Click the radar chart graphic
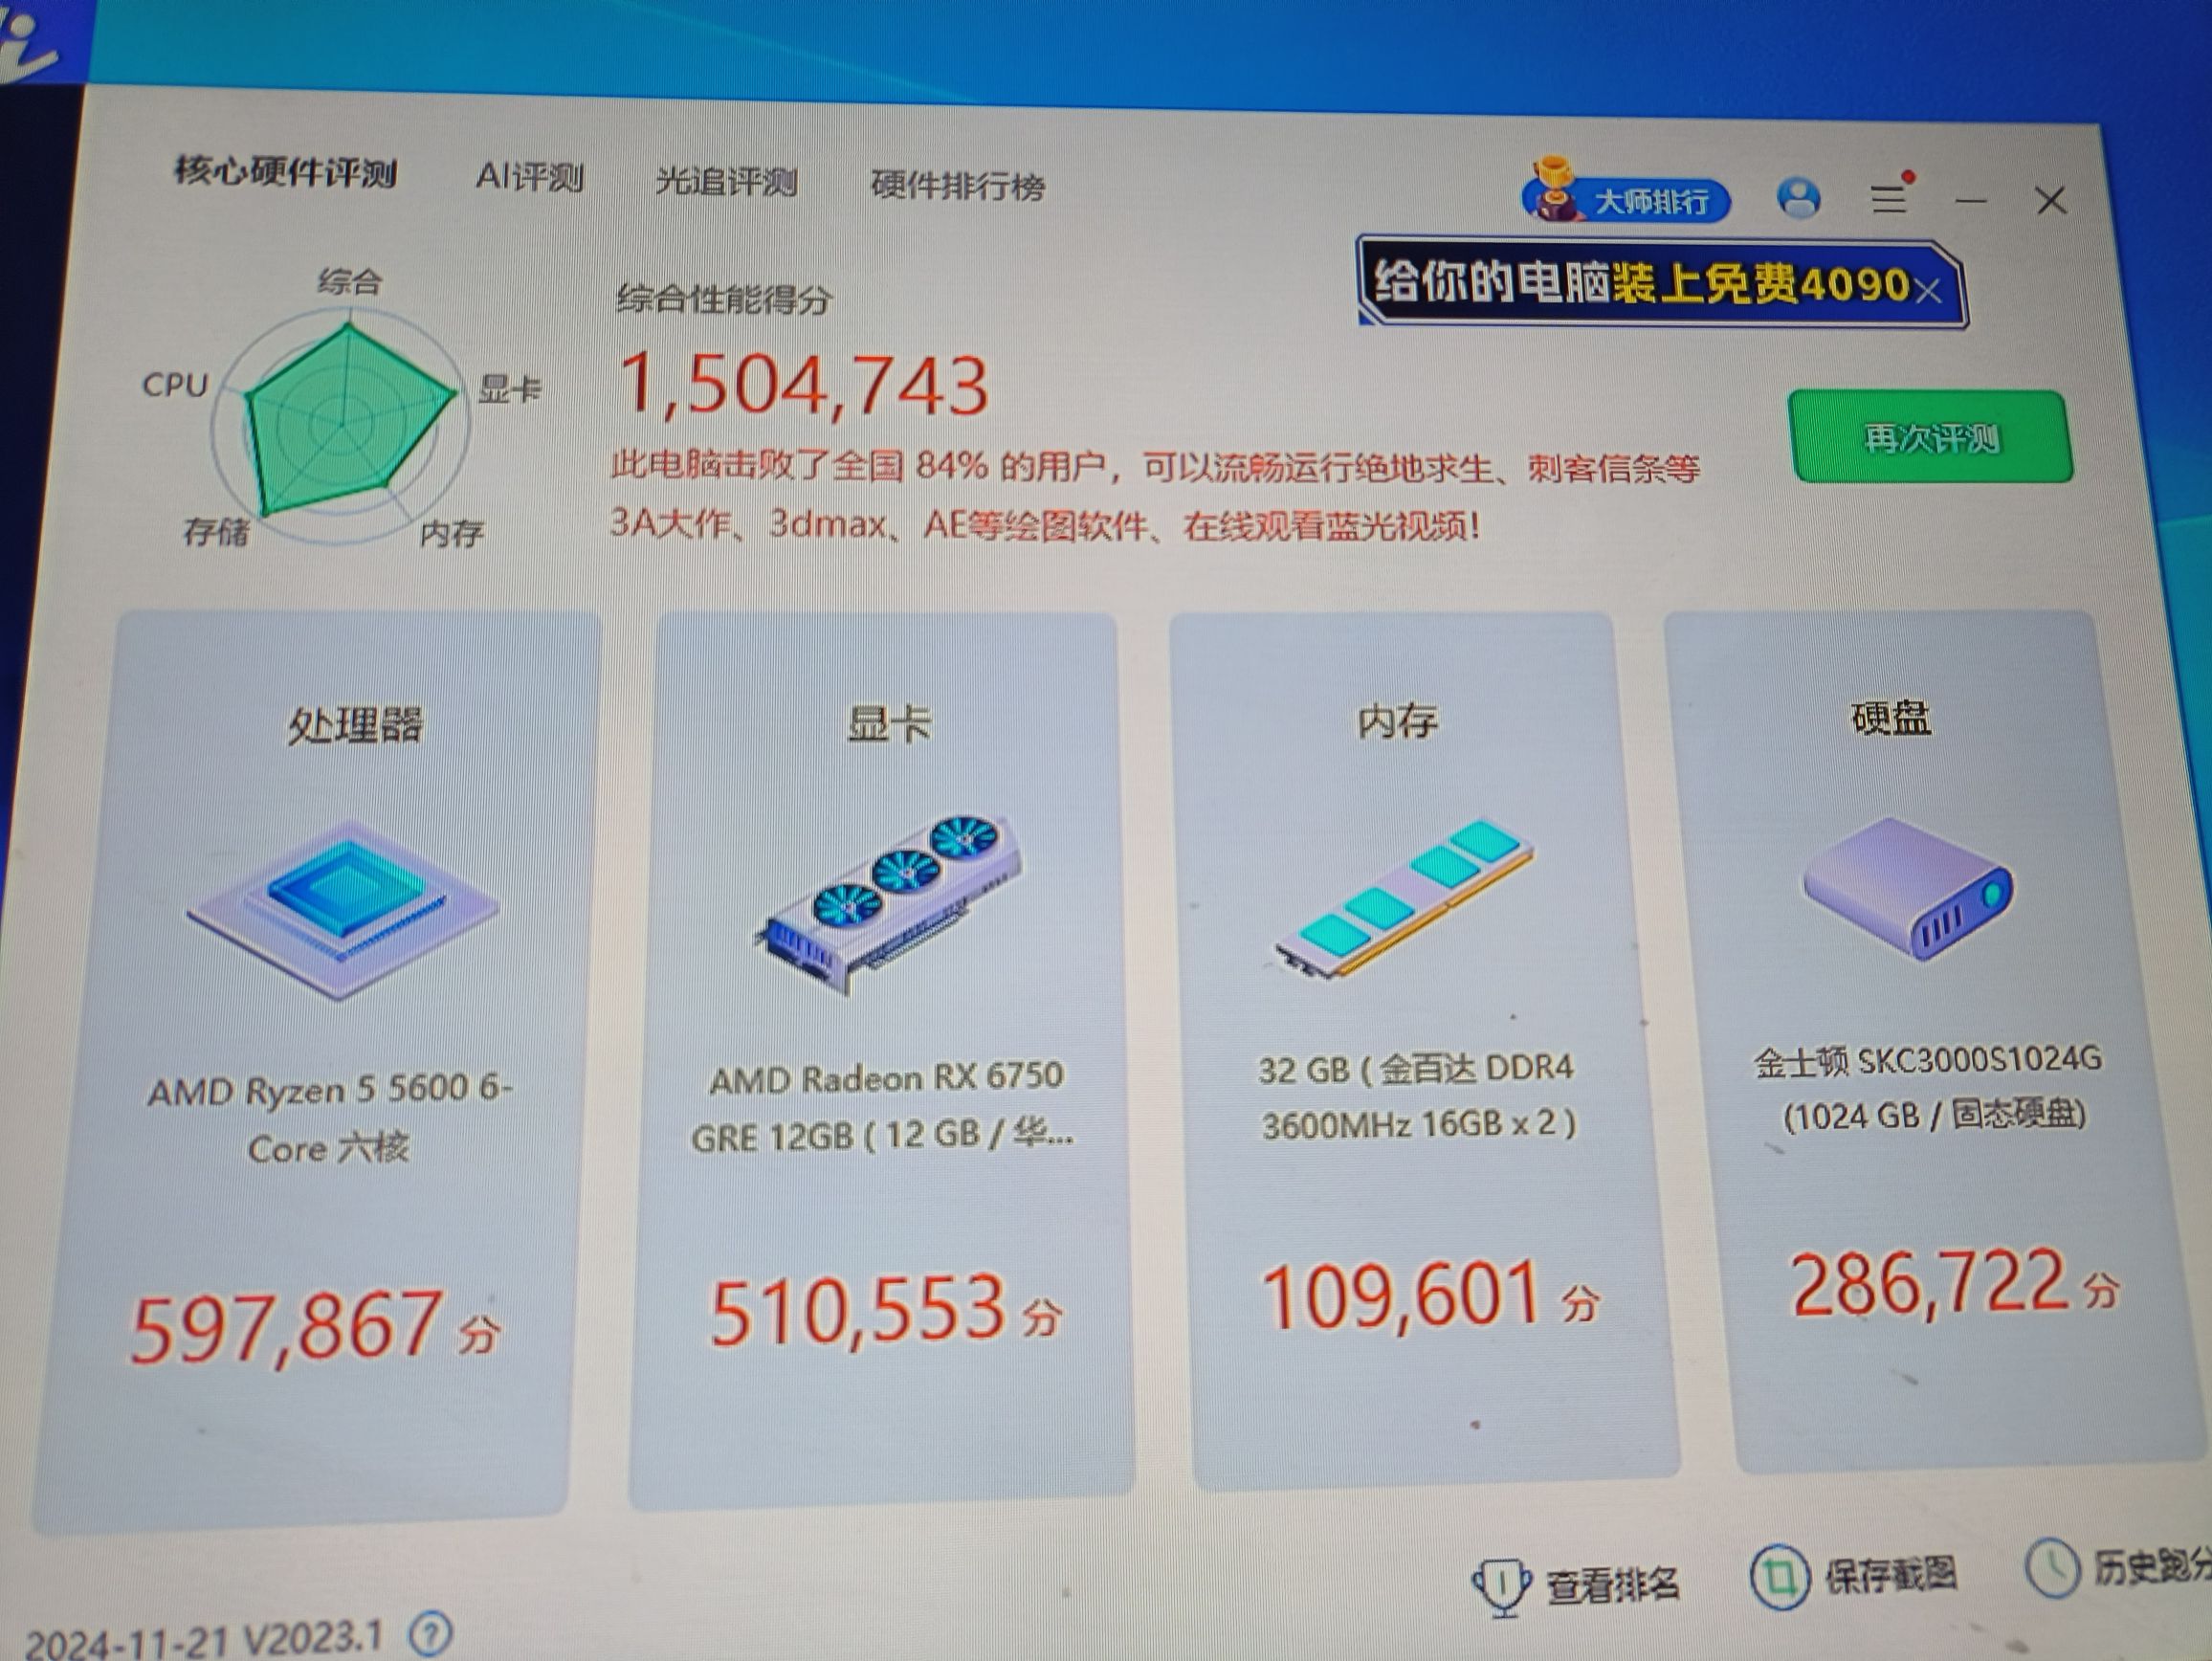2212x1661 pixels. [x=341, y=427]
